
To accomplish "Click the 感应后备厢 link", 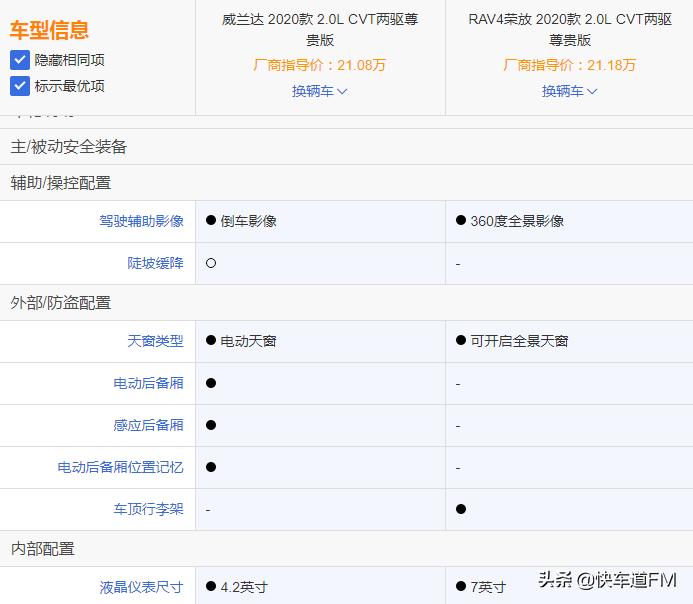I will (148, 425).
